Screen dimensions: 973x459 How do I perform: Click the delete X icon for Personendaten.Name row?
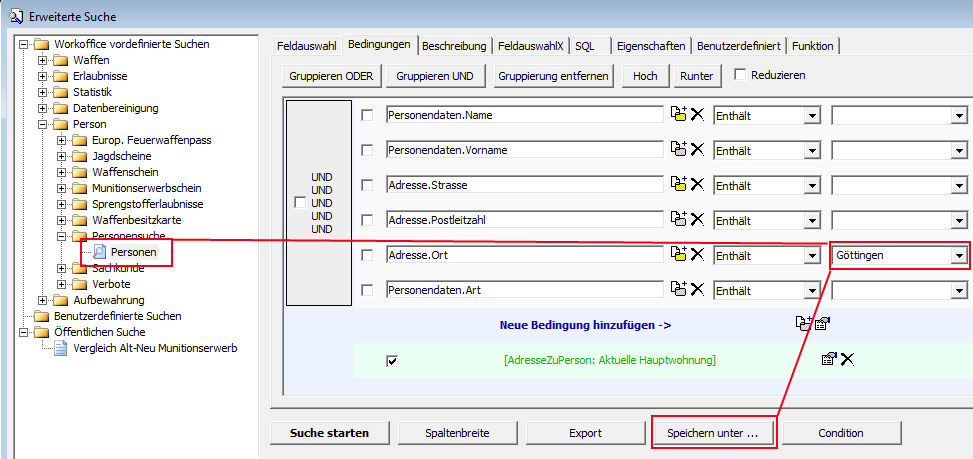point(698,115)
